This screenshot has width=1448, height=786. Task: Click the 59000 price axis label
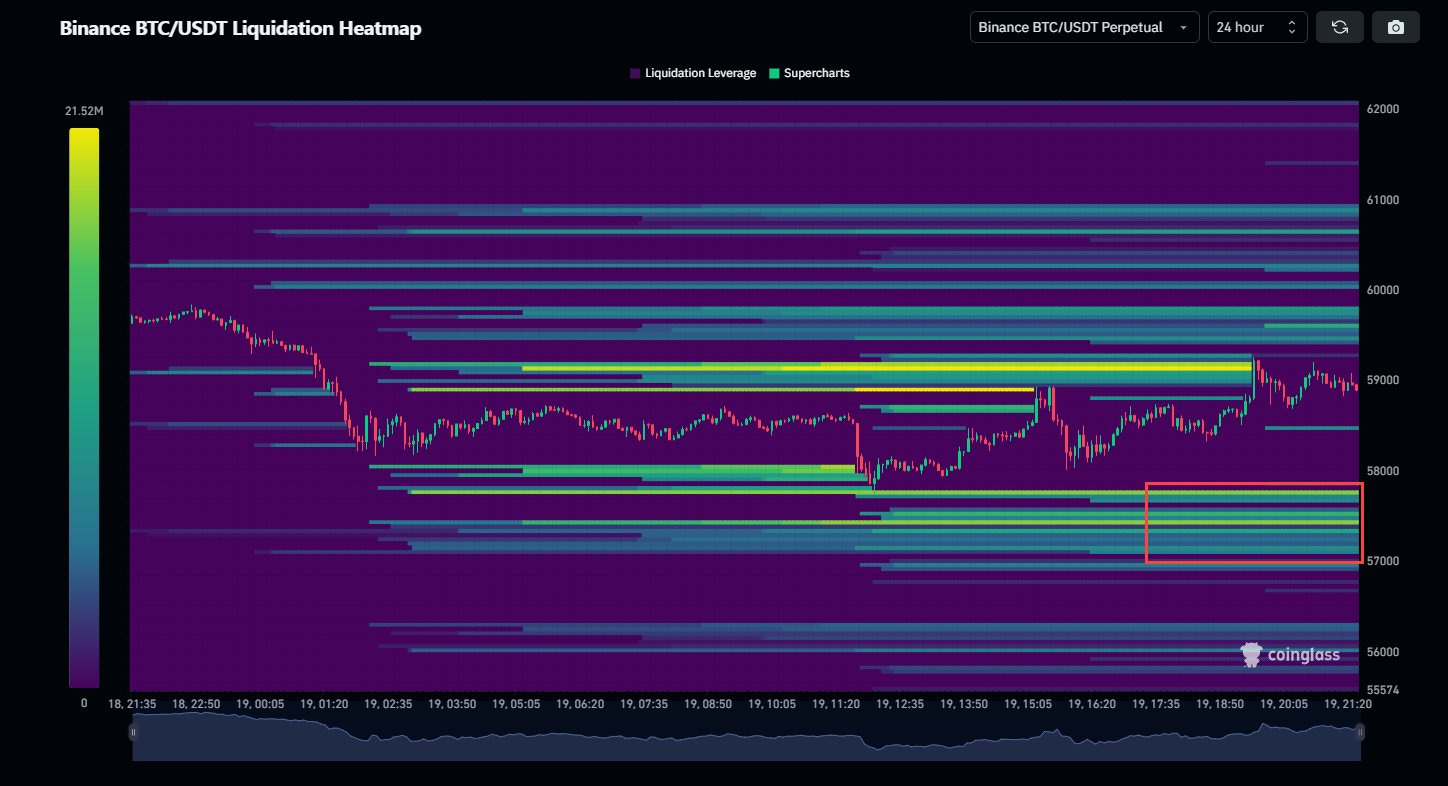[x=1385, y=380]
